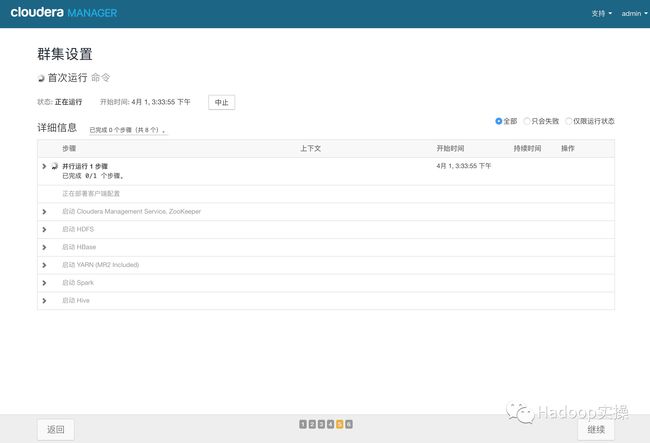This screenshot has height=443, width=650.
Task: Go to wizard step 2 badge
Action: click(x=312, y=424)
